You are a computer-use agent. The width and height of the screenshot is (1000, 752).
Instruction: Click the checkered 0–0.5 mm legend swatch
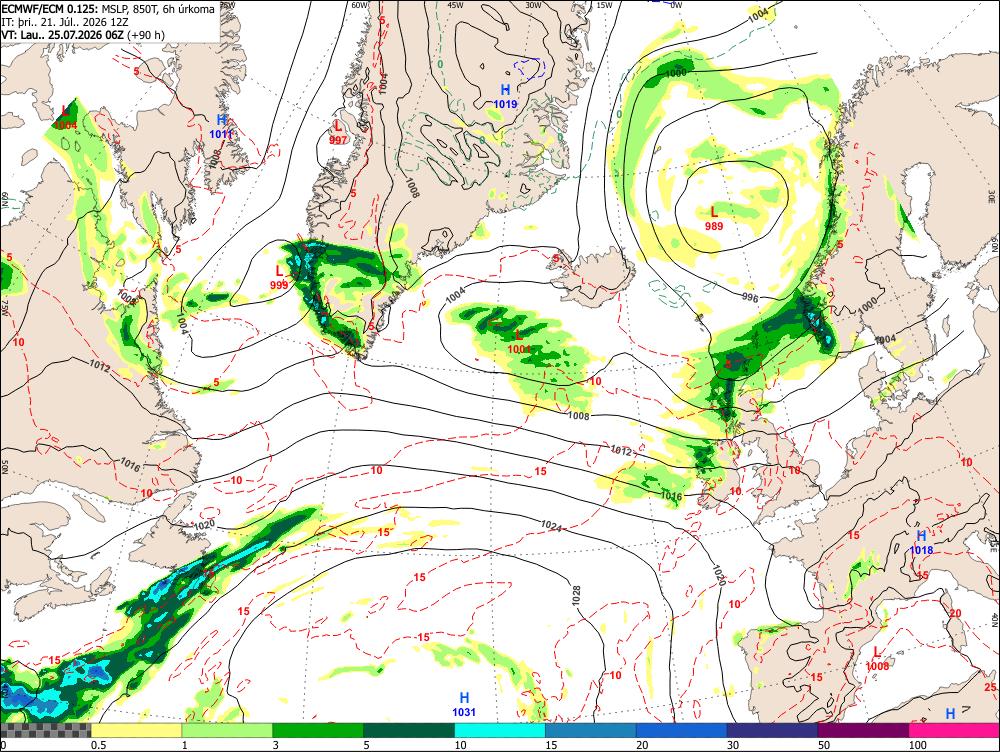pos(45,730)
